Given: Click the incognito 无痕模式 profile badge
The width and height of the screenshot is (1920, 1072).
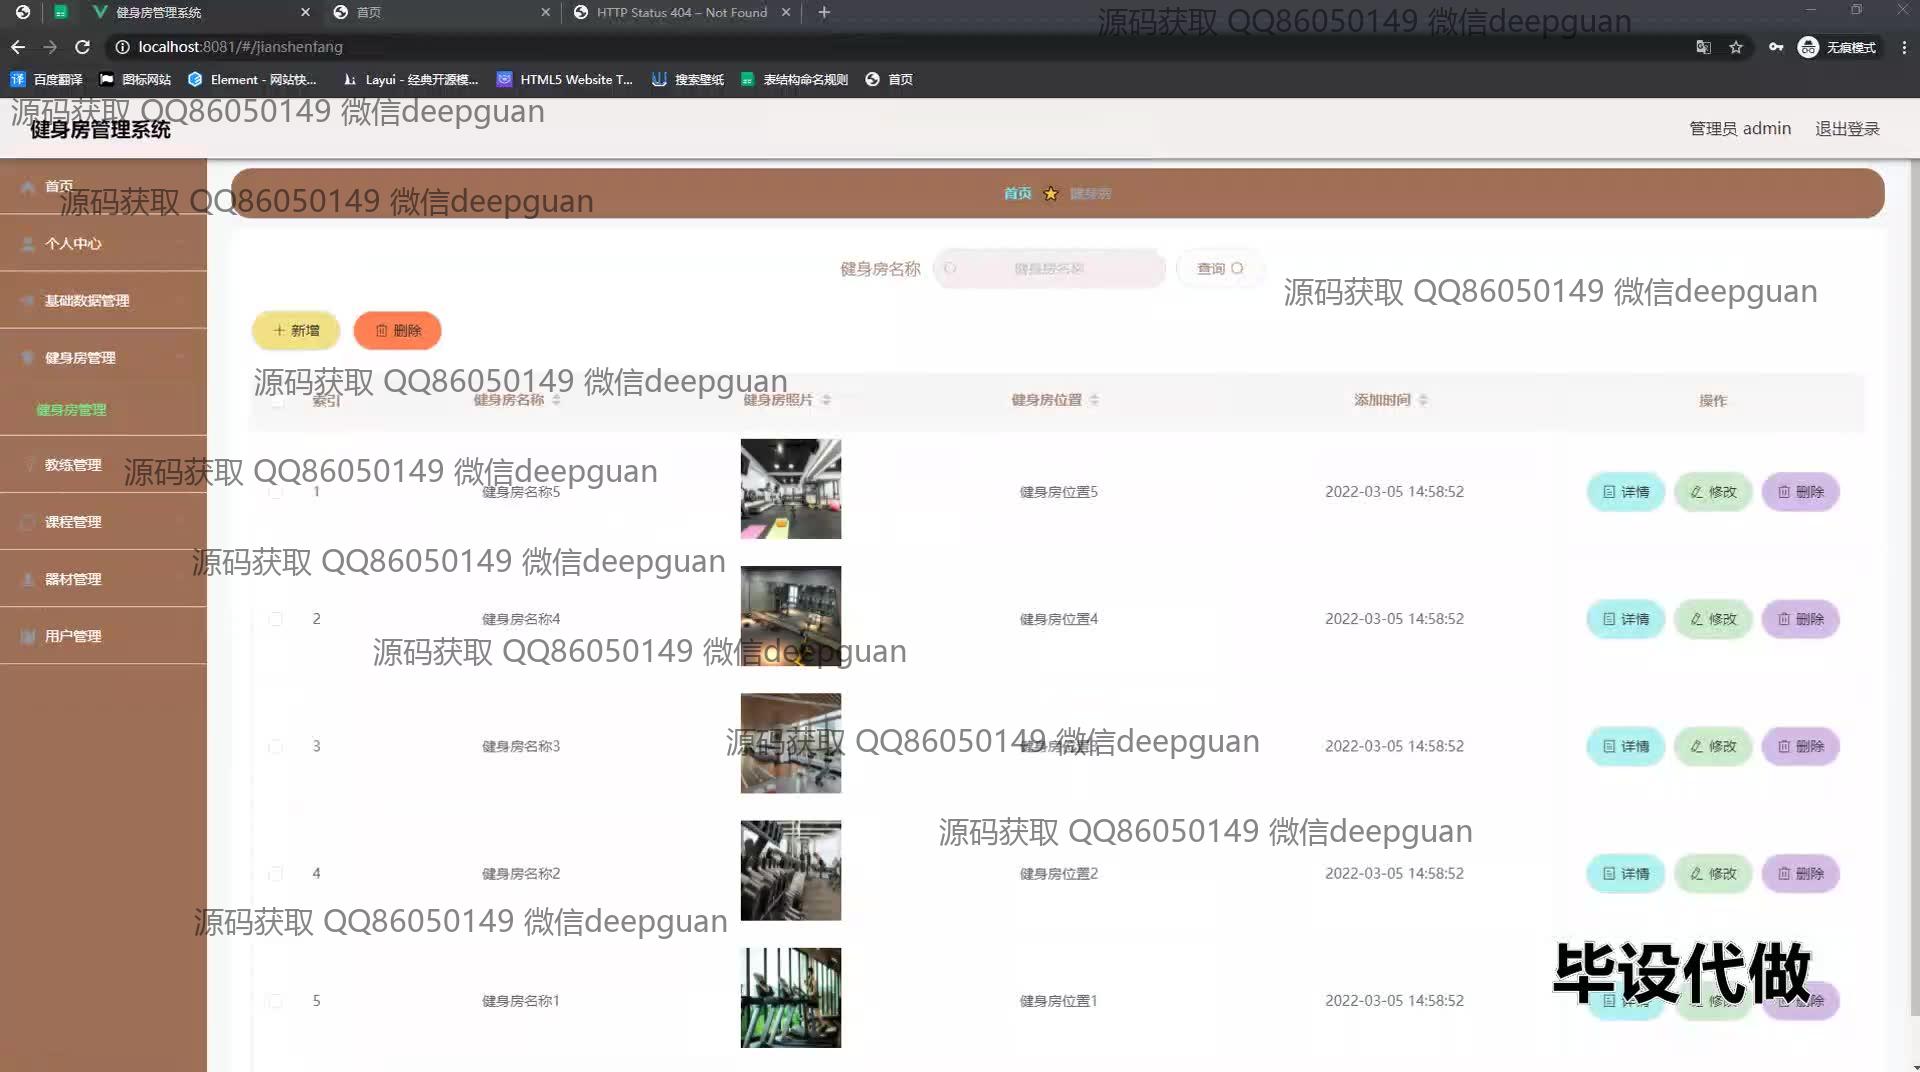Looking at the screenshot, I should (1837, 47).
